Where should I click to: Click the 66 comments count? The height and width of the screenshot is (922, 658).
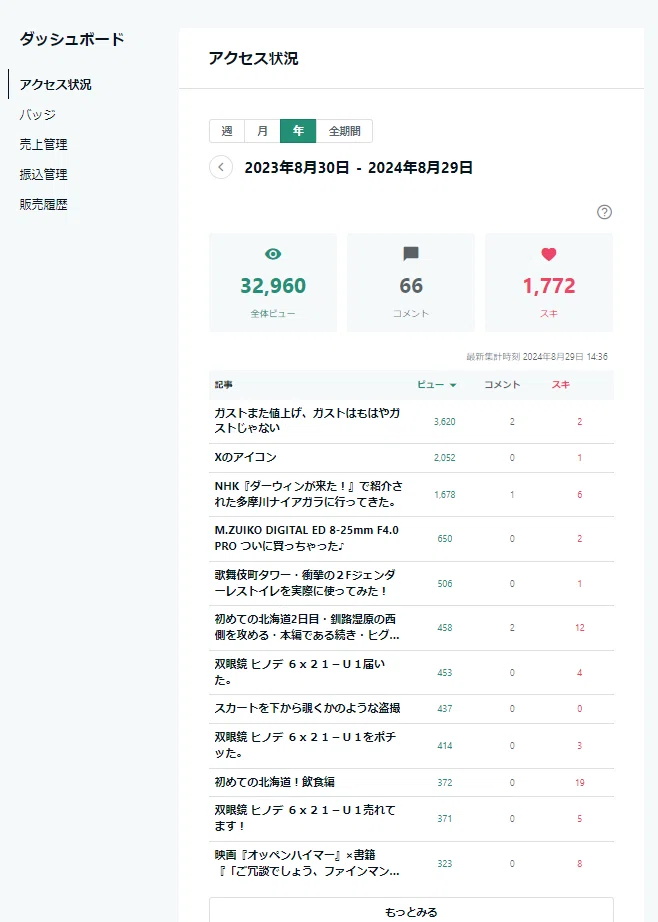pos(410,286)
